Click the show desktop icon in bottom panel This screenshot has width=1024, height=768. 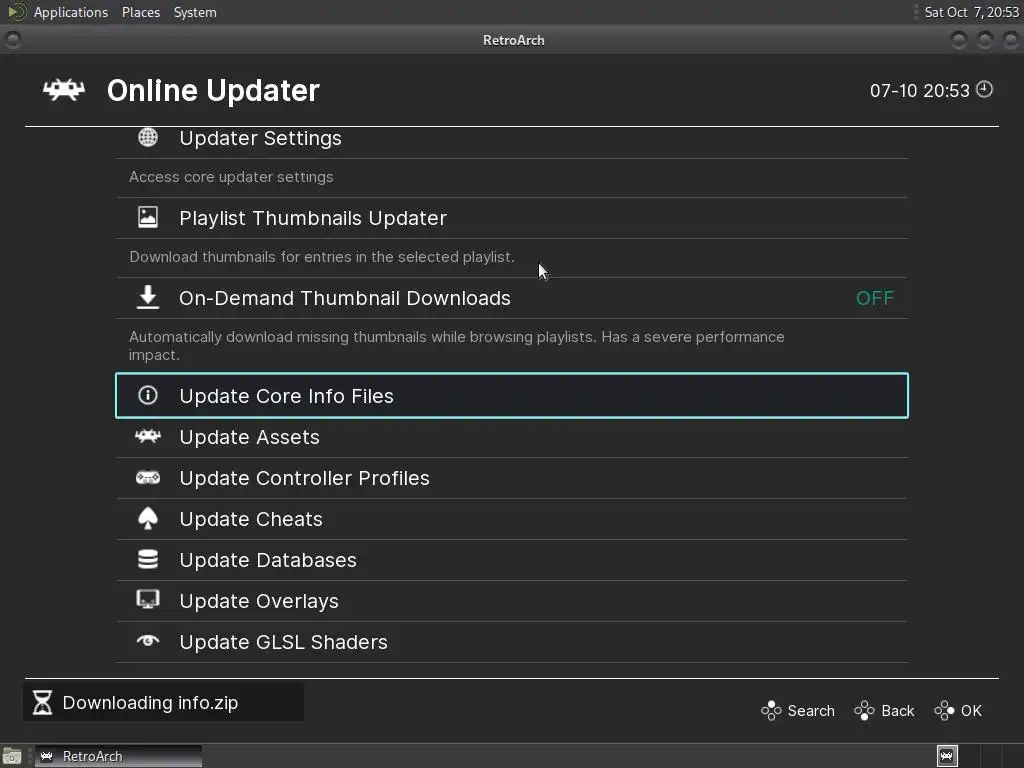click(x=12, y=757)
